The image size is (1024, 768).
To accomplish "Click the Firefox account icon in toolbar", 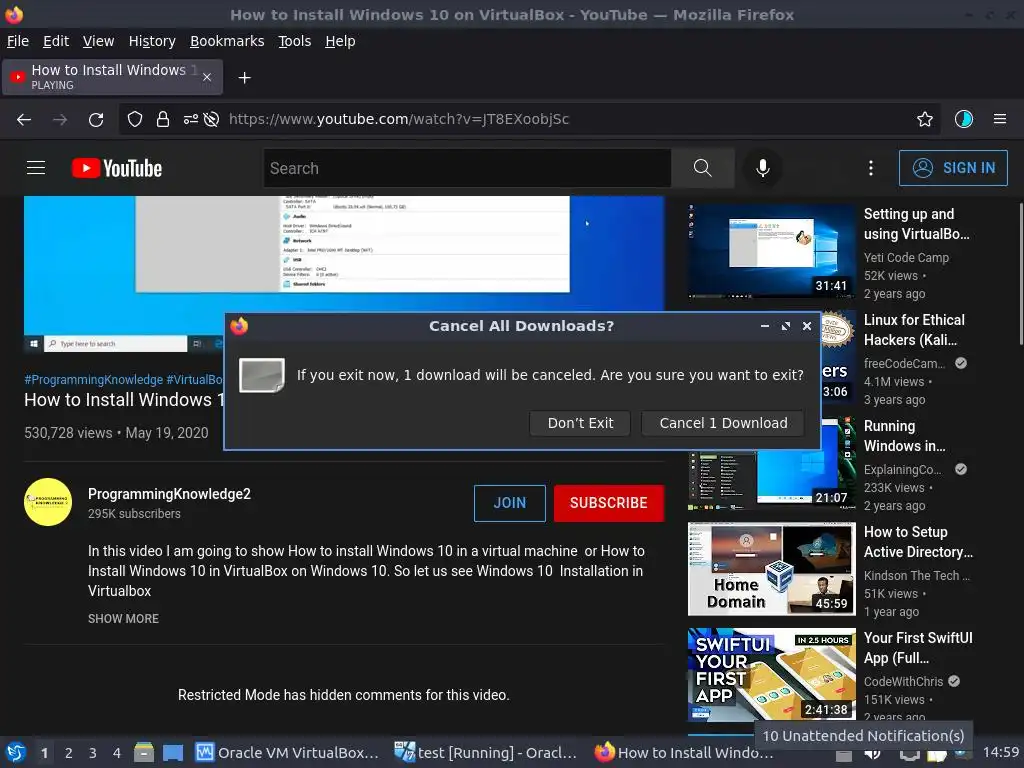I will [x=964, y=120].
